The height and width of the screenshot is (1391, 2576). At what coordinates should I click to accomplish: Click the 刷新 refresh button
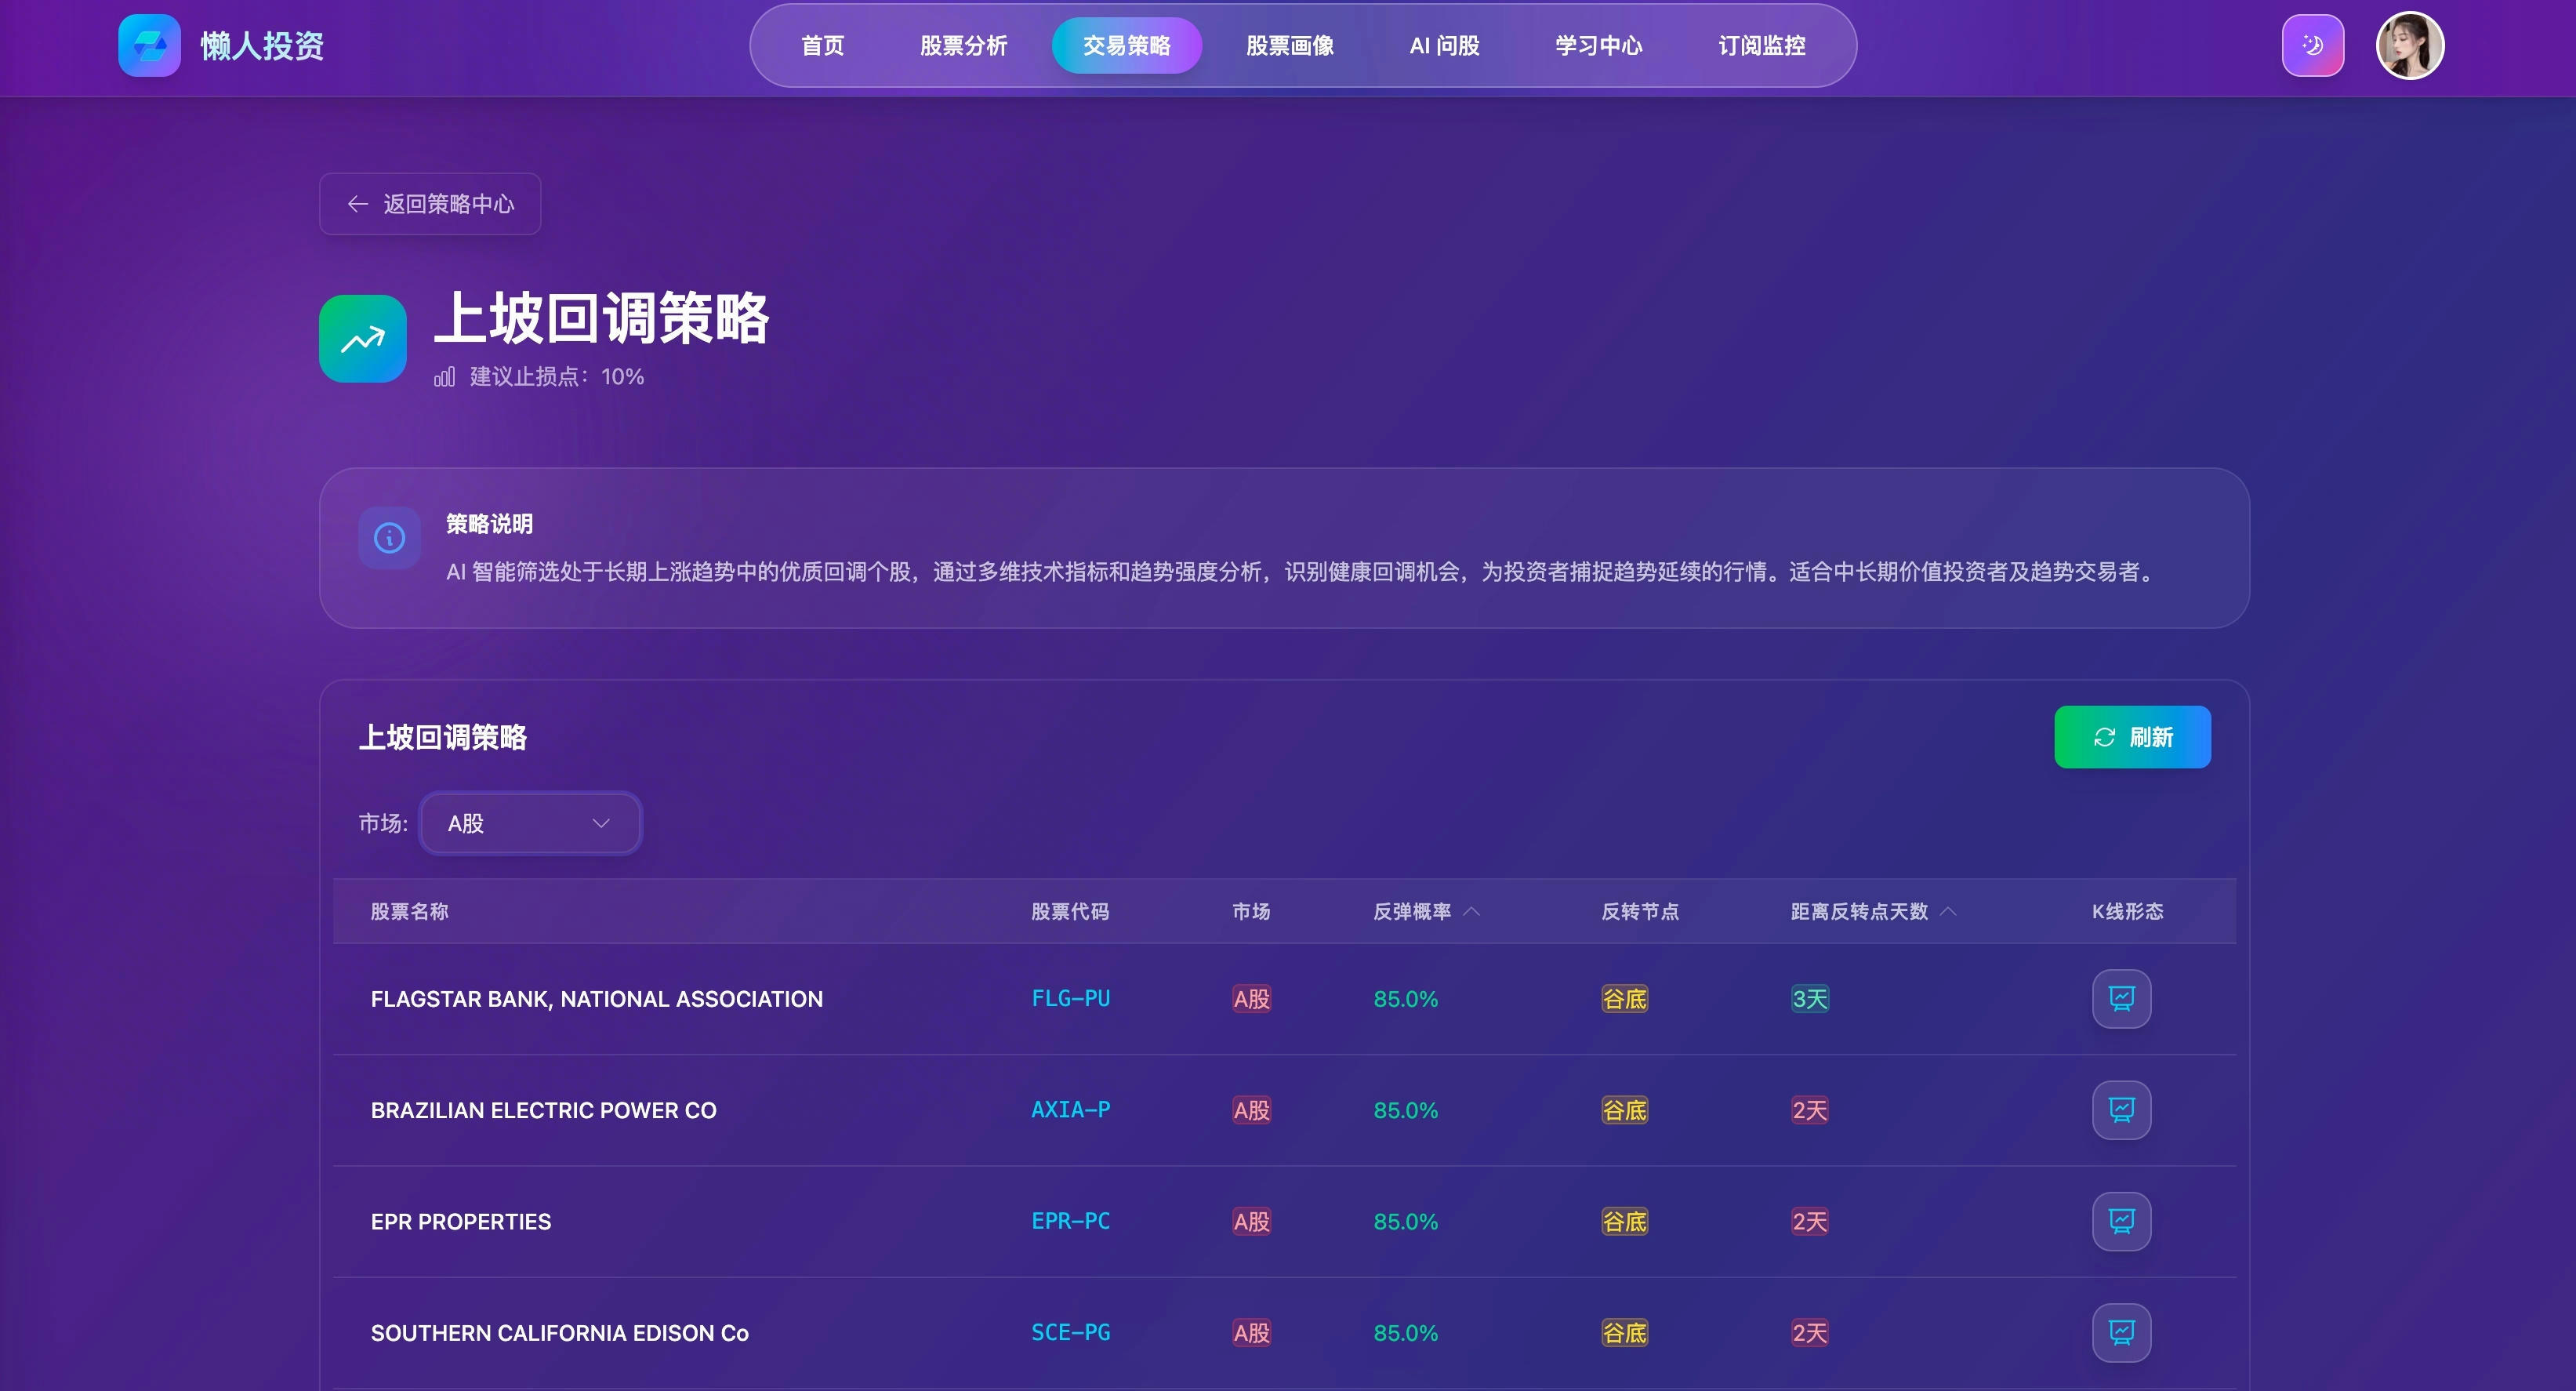[2132, 737]
